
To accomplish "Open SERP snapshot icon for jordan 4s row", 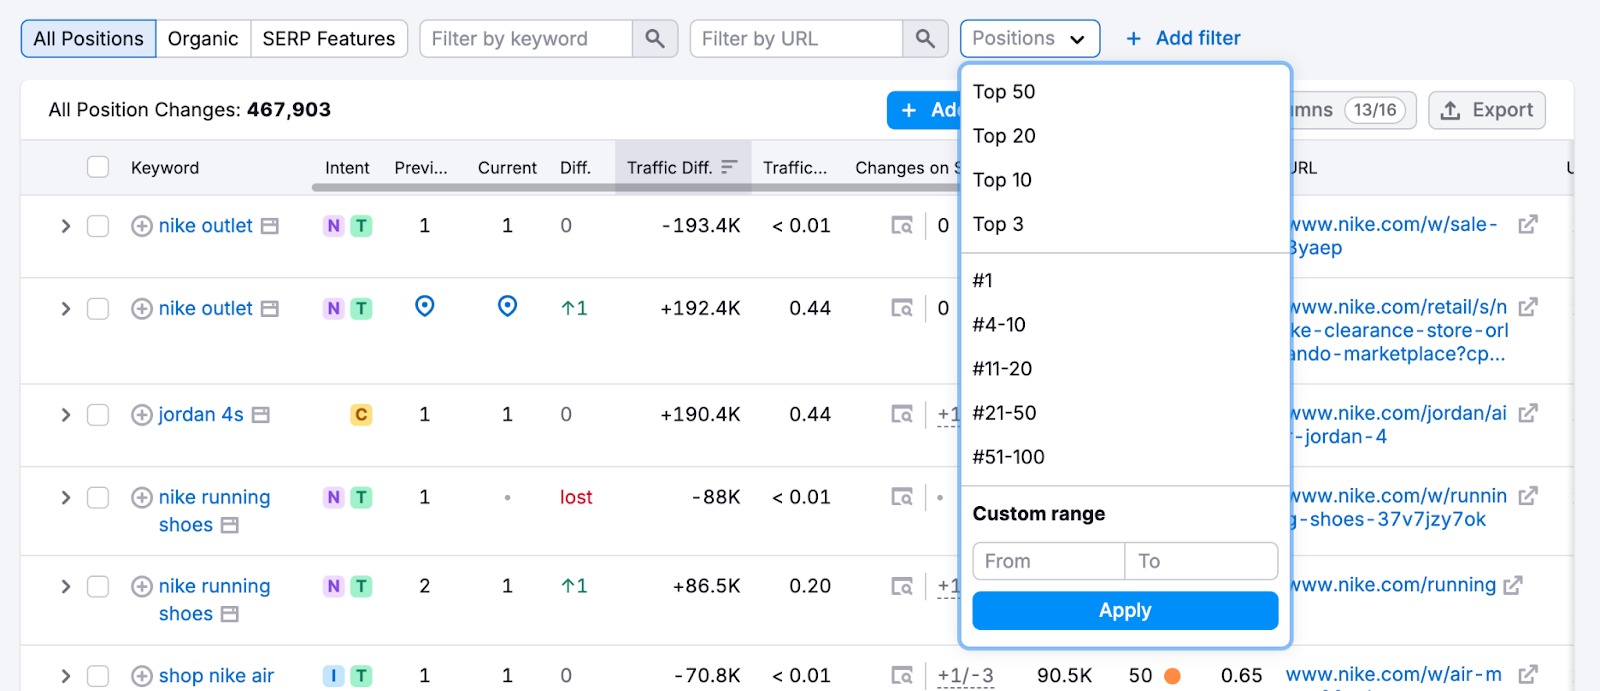I will pyautogui.click(x=902, y=415).
